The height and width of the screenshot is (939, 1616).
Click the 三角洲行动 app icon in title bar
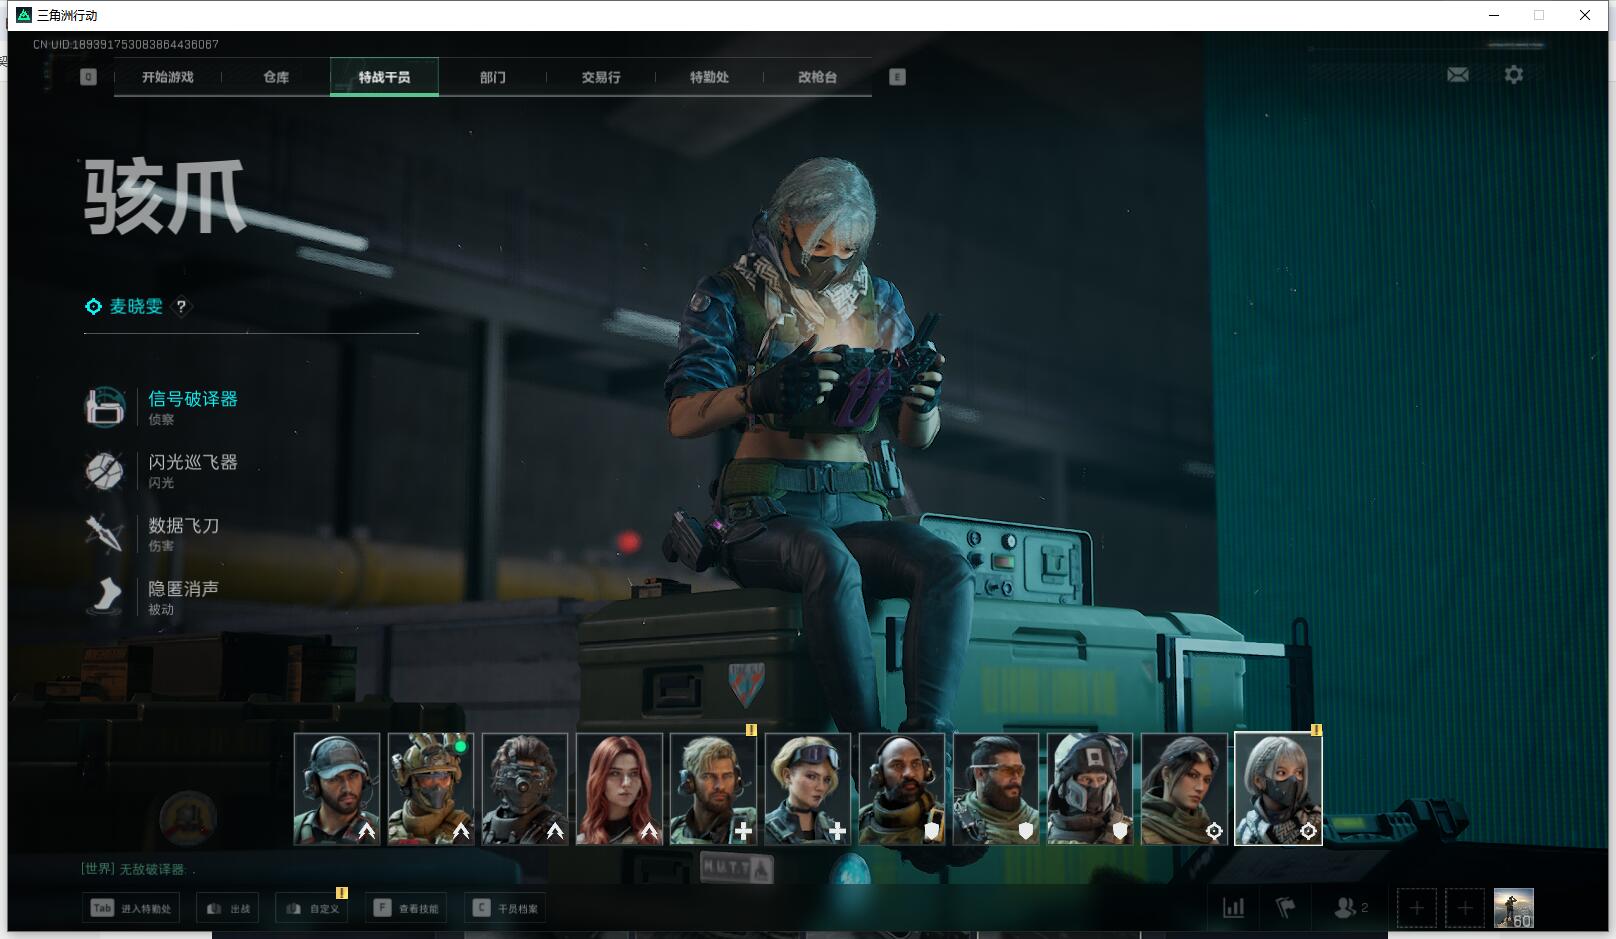point(24,15)
